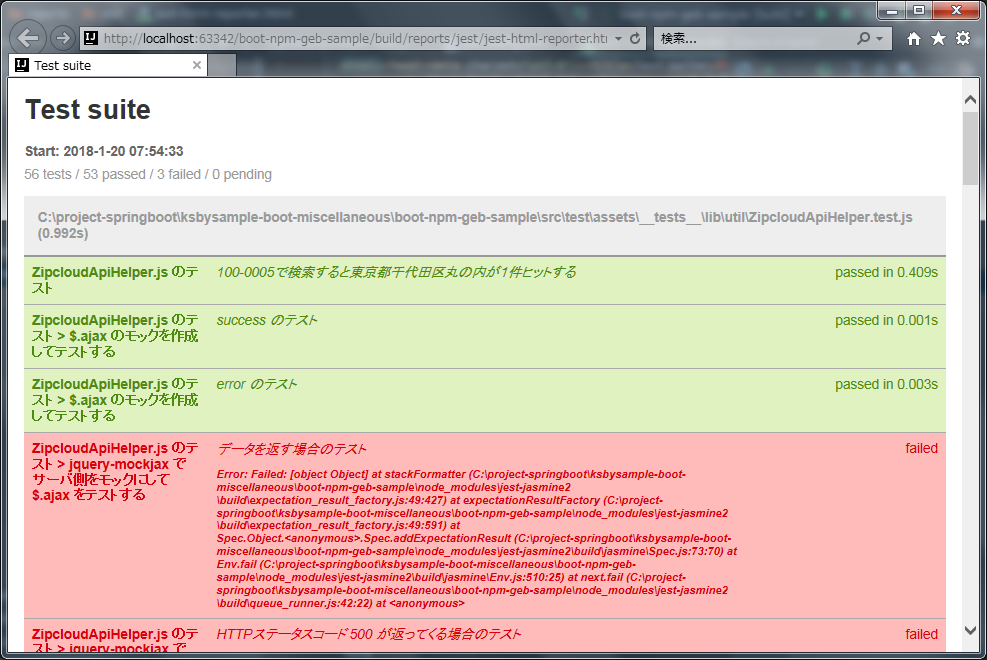Open the browser Home page

pyautogui.click(x=914, y=38)
